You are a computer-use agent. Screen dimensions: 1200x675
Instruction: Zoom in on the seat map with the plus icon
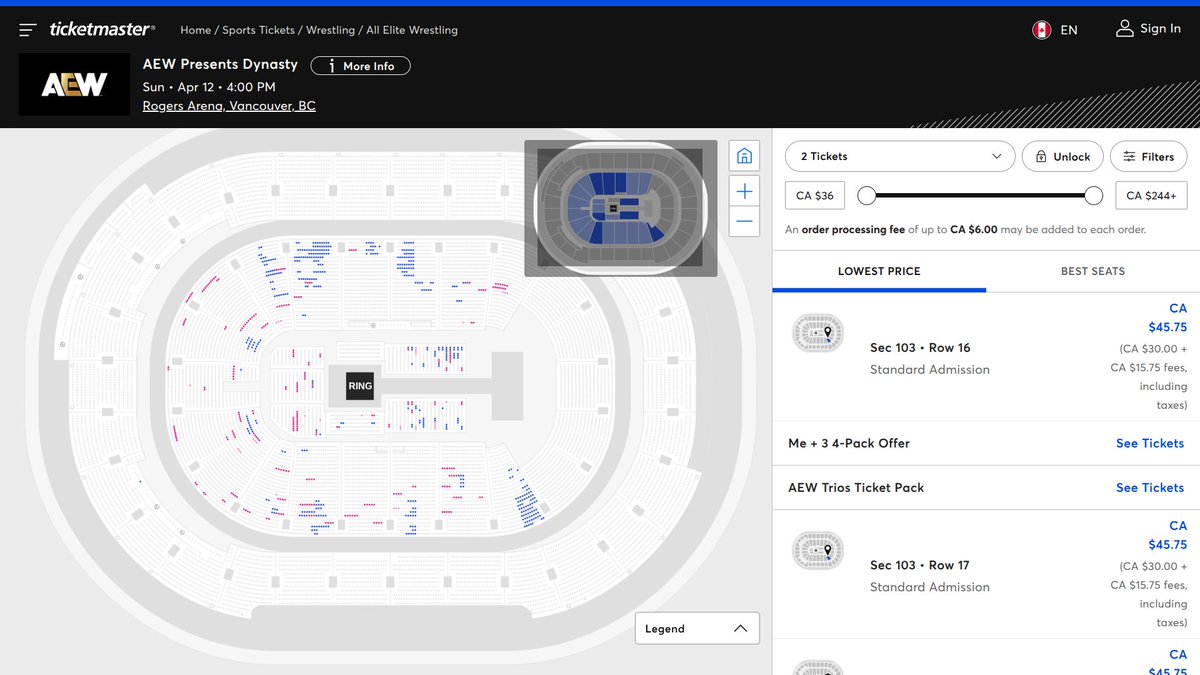[744, 190]
